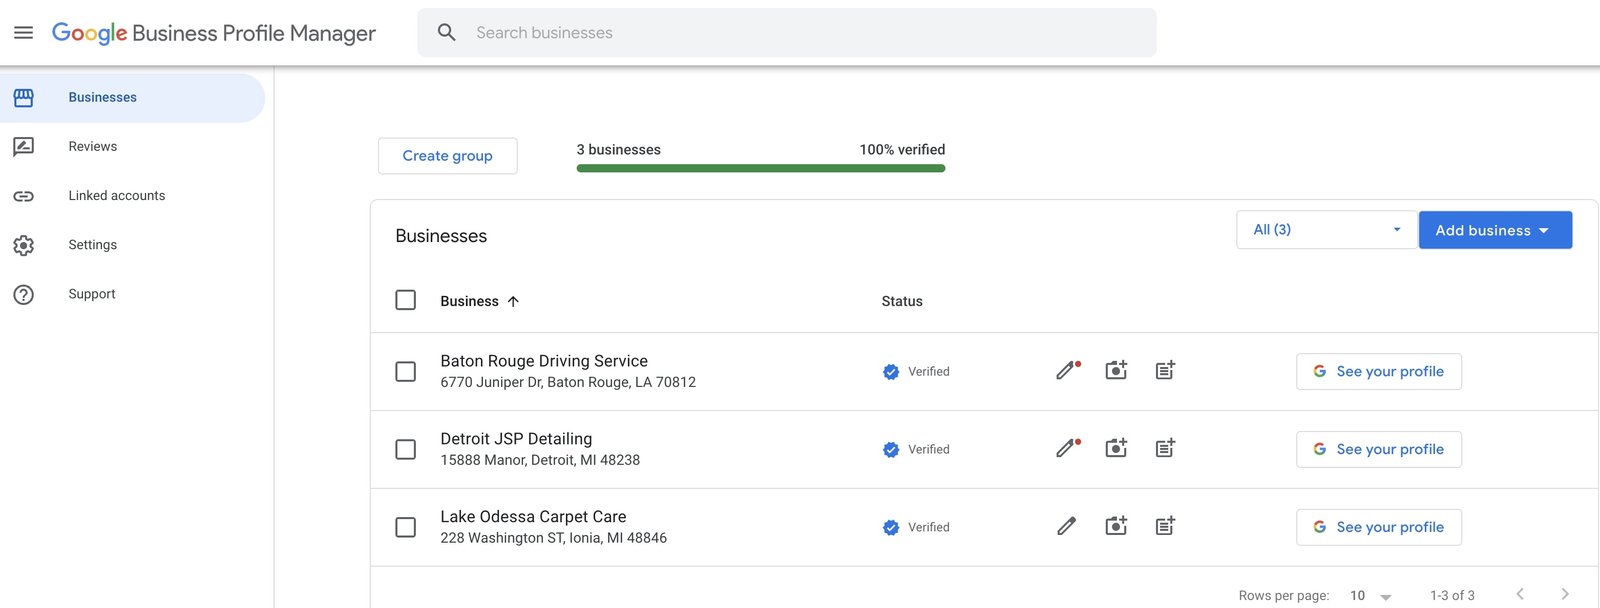The width and height of the screenshot is (1600, 608).
Task: Expand the Add business dropdown
Action: pyautogui.click(x=1494, y=230)
